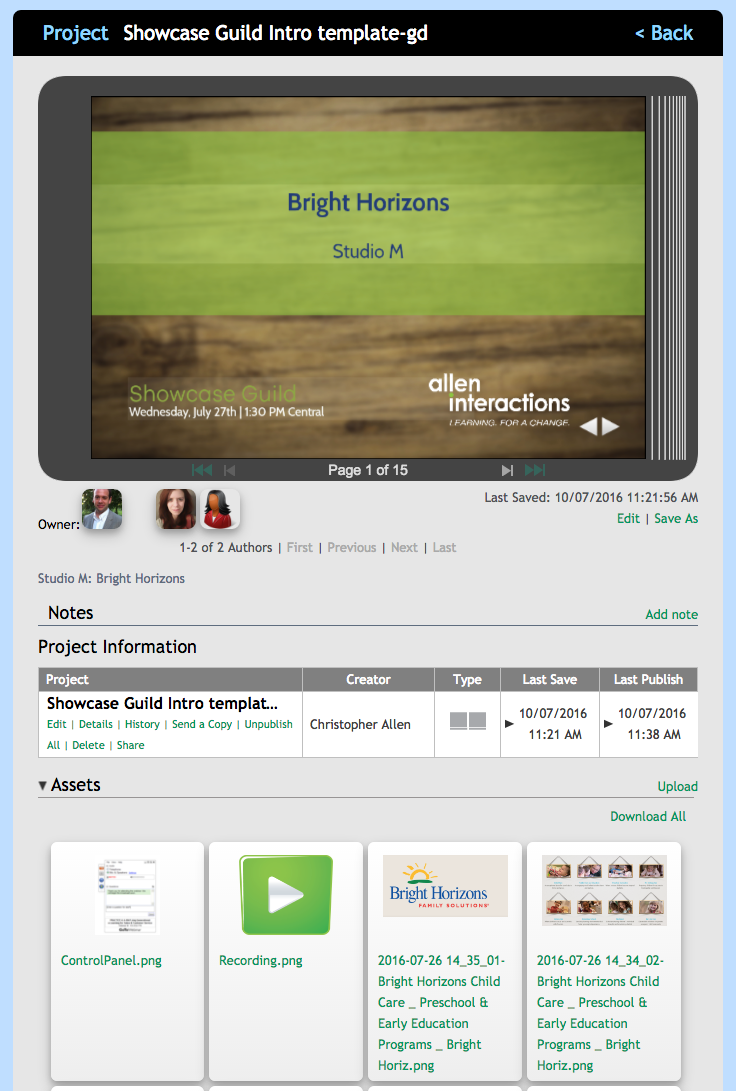
Task: Click First in authors pagination
Action: (300, 548)
